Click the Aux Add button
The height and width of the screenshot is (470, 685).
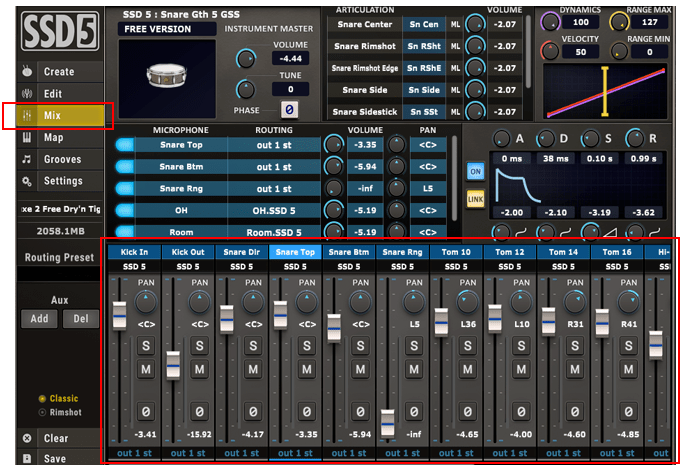pos(39,318)
